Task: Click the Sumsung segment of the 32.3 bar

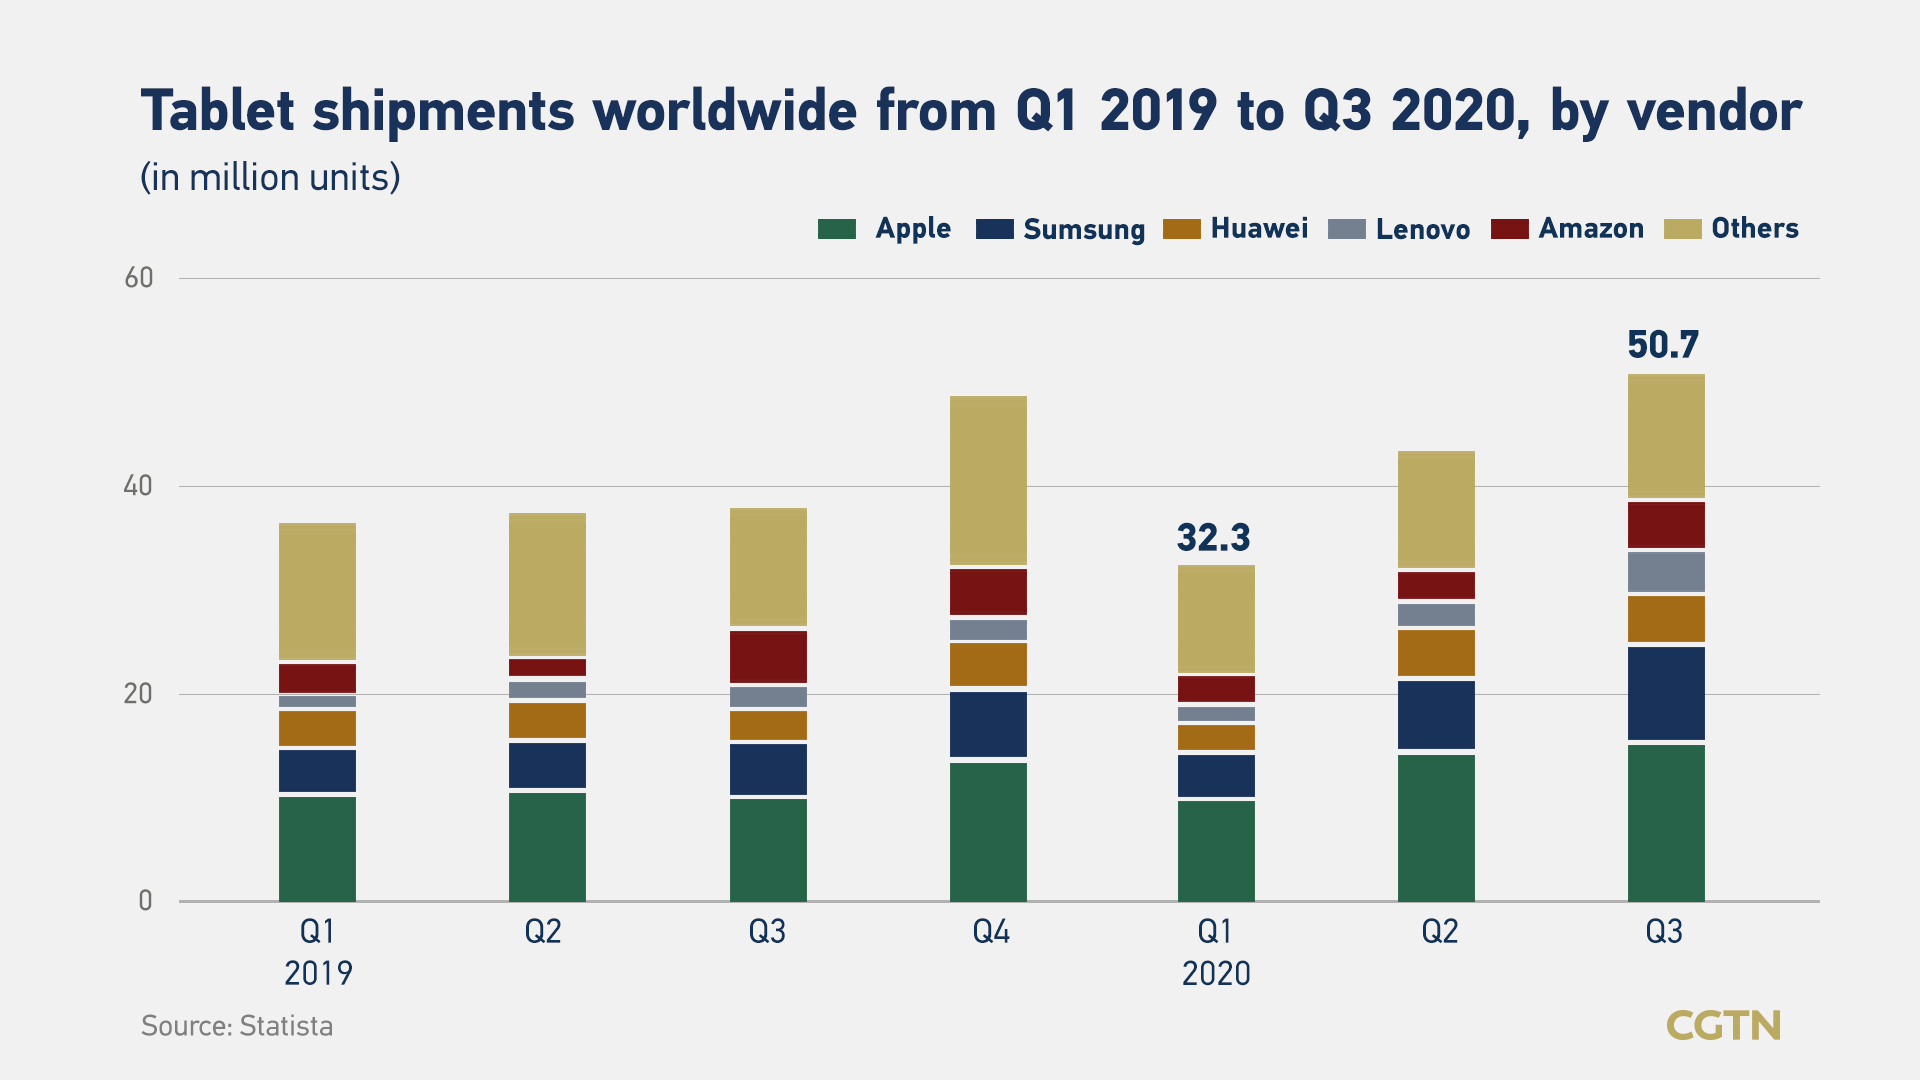Action: [1216, 776]
